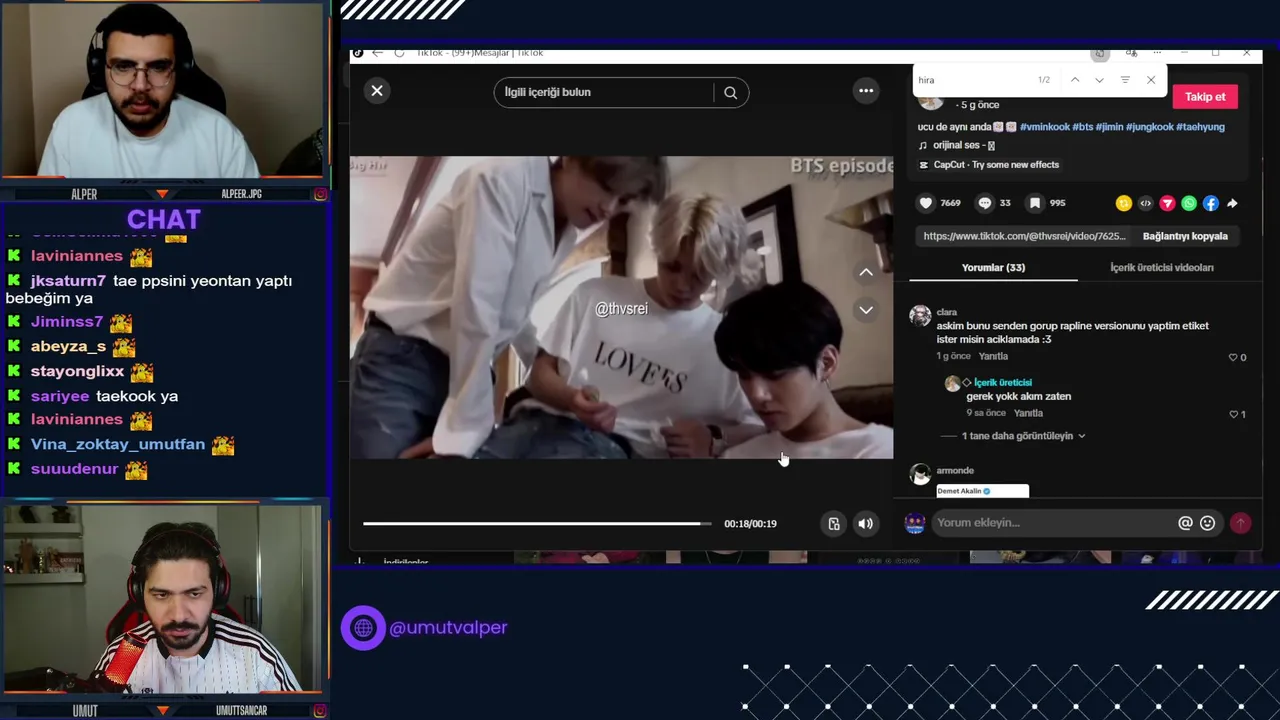This screenshot has height=720, width=1280.
Task: Click CapCut Try some new effects
Action: 988,165
